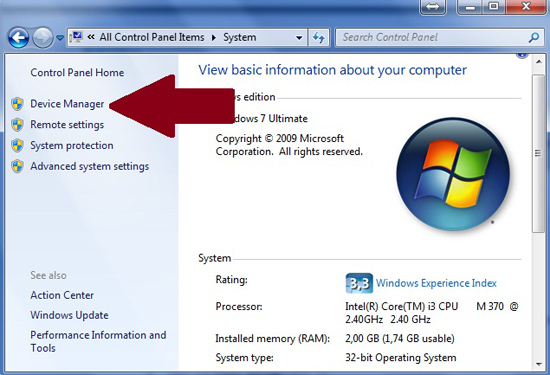Click the shield icon beside Device Manager
The image size is (550, 375).
(x=17, y=104)
